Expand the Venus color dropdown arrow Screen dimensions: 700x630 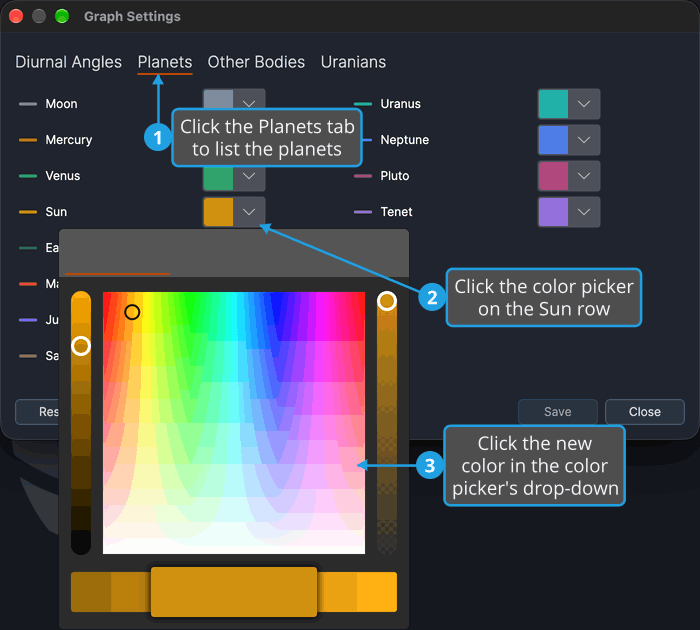tap(249, 176)
